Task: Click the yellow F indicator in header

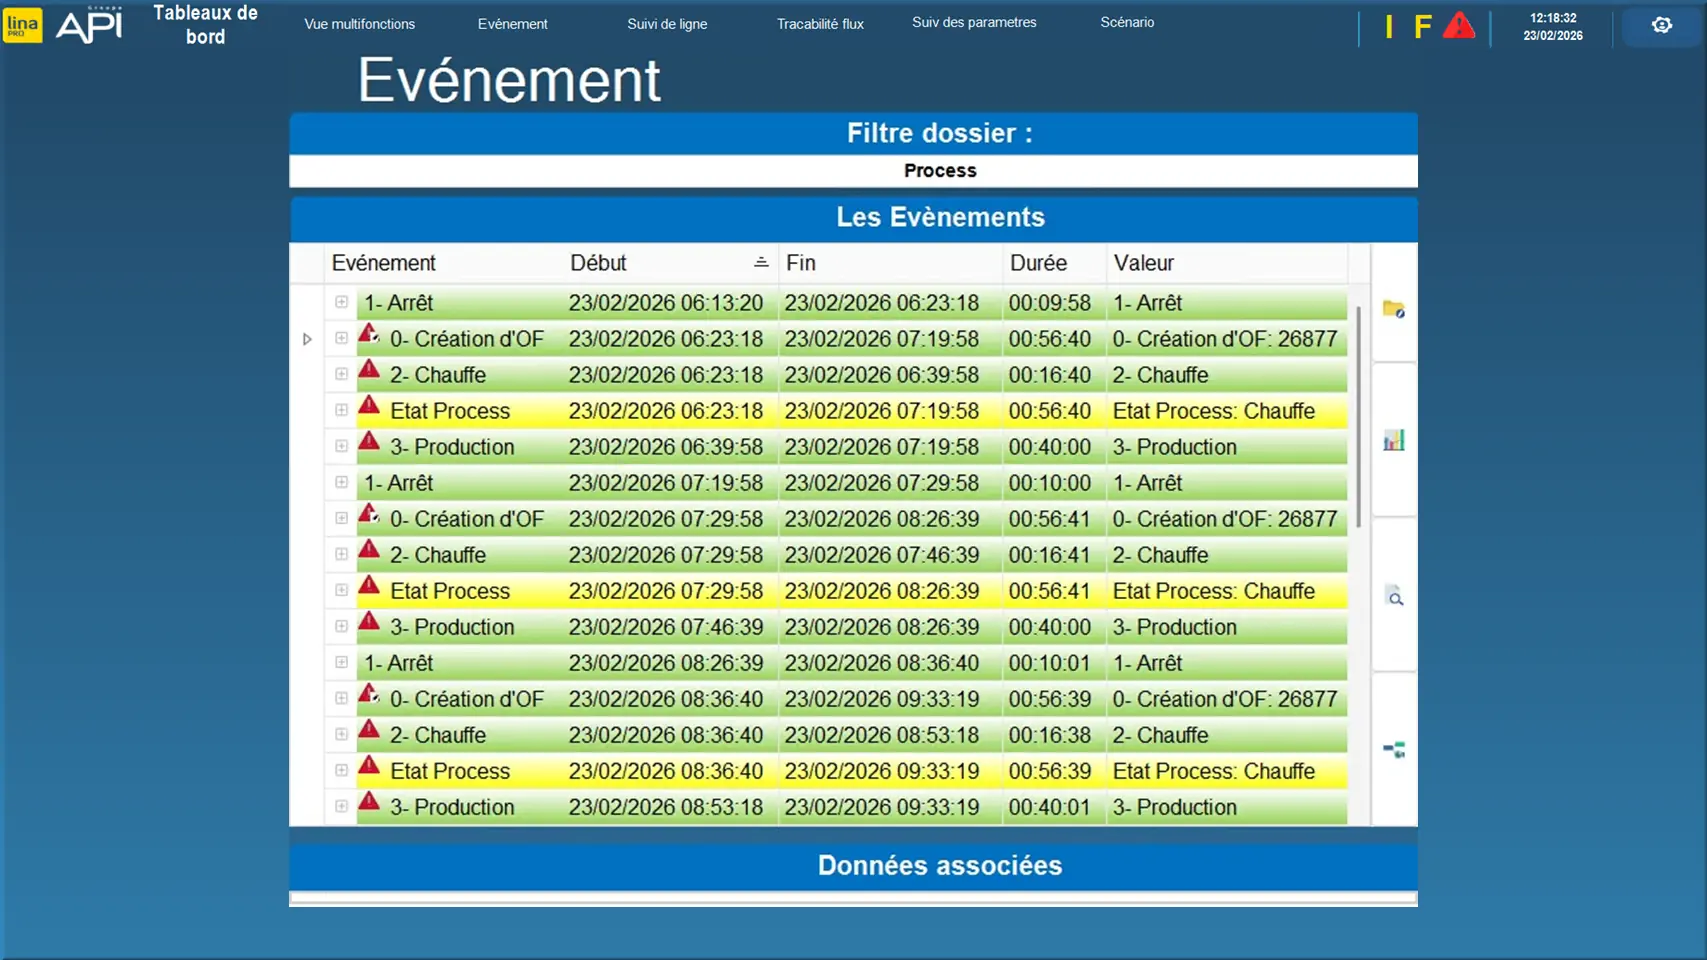Action: click(1422, 27)
